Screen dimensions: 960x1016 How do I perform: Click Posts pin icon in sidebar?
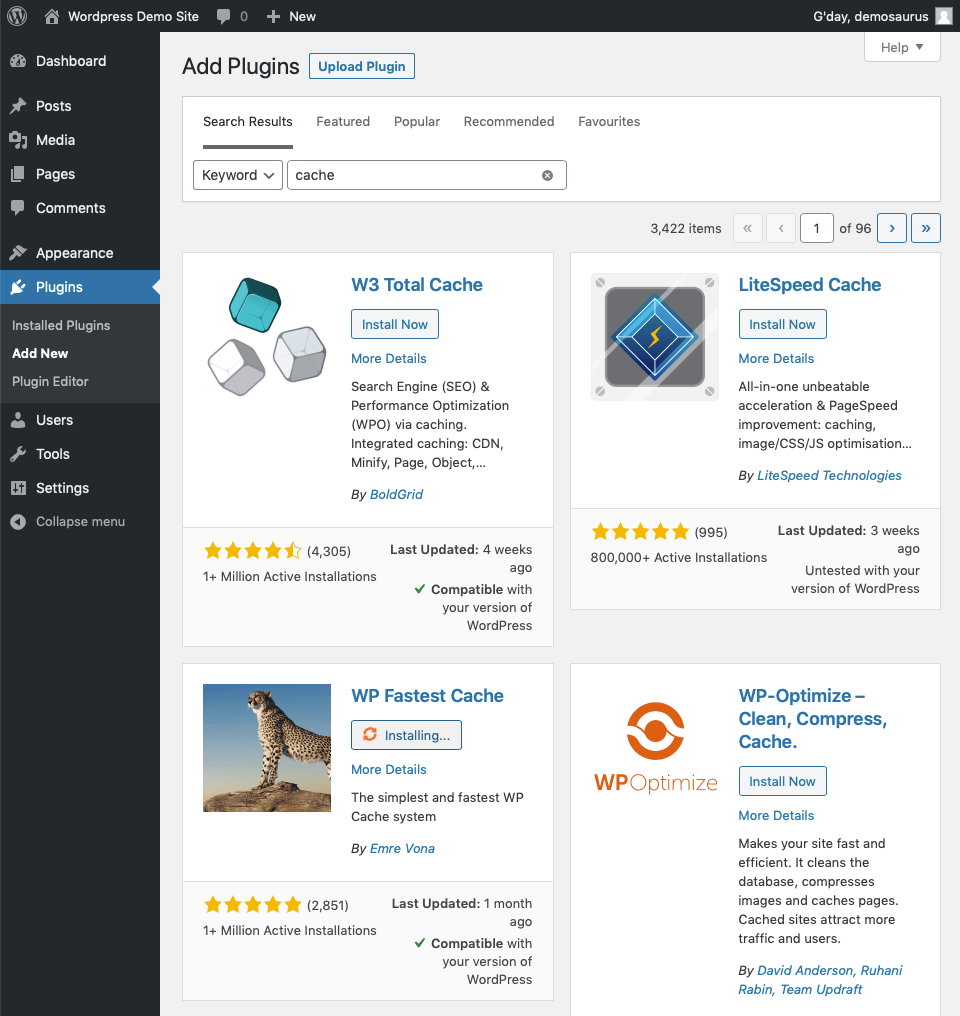(18, 106)
